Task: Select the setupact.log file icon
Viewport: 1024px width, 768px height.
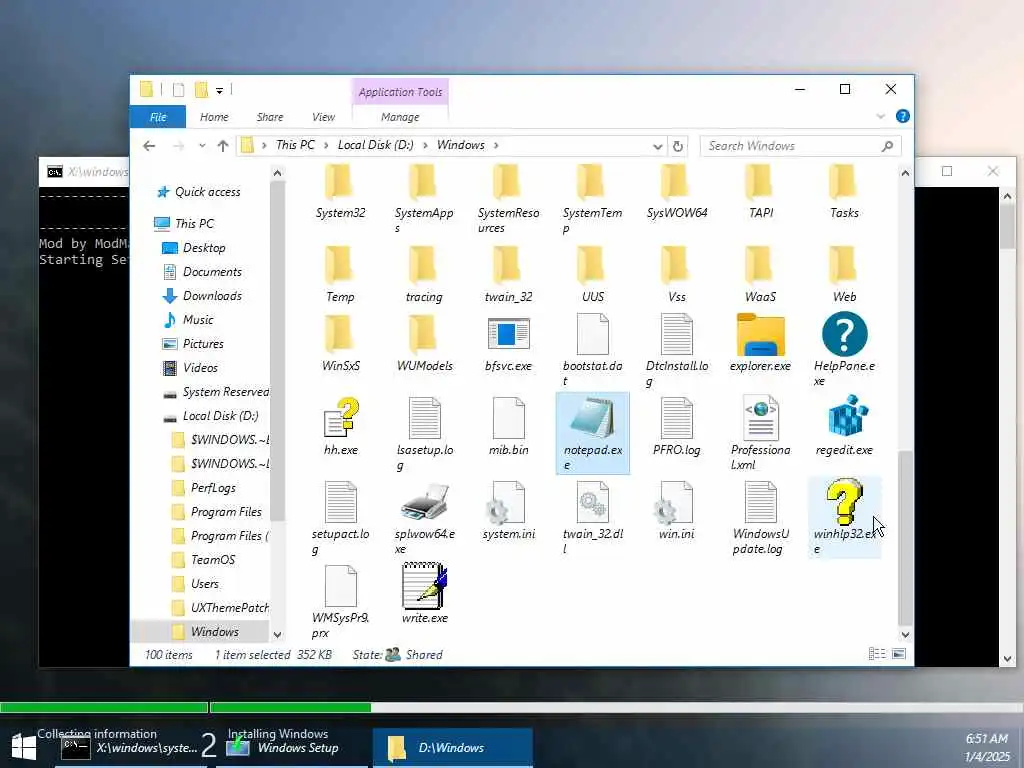Action: [341, 502]
